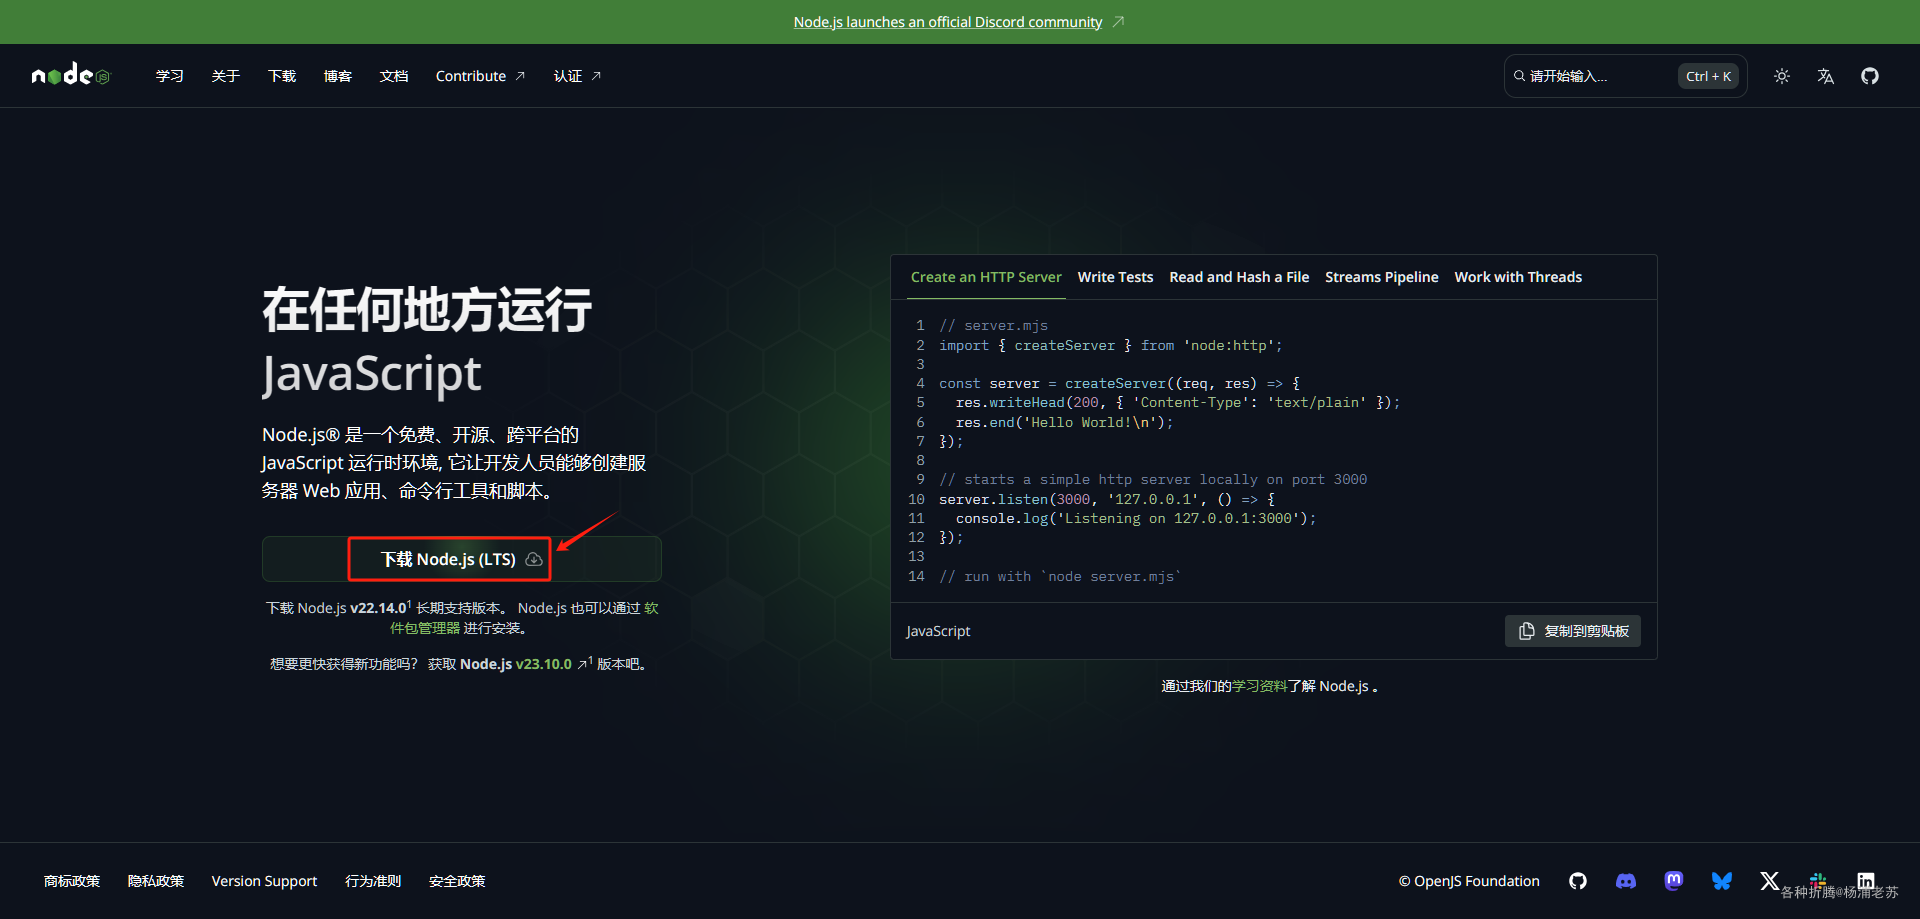Focus the 请开始输入 search field

[1625, 76]
